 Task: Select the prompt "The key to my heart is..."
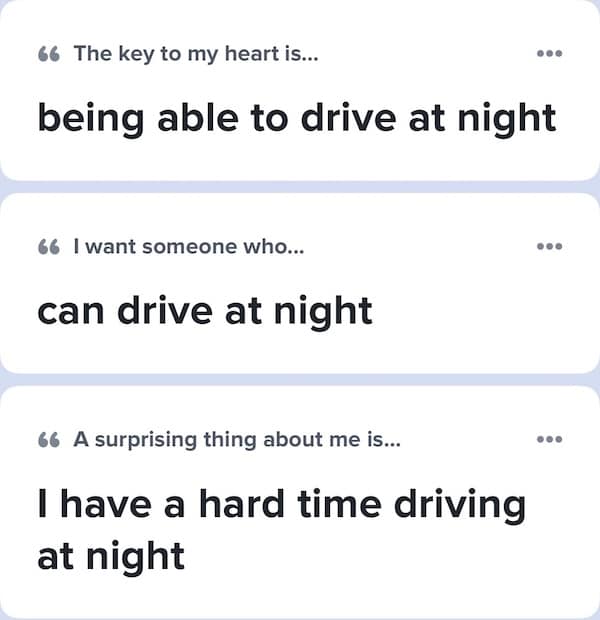[196, 54]
